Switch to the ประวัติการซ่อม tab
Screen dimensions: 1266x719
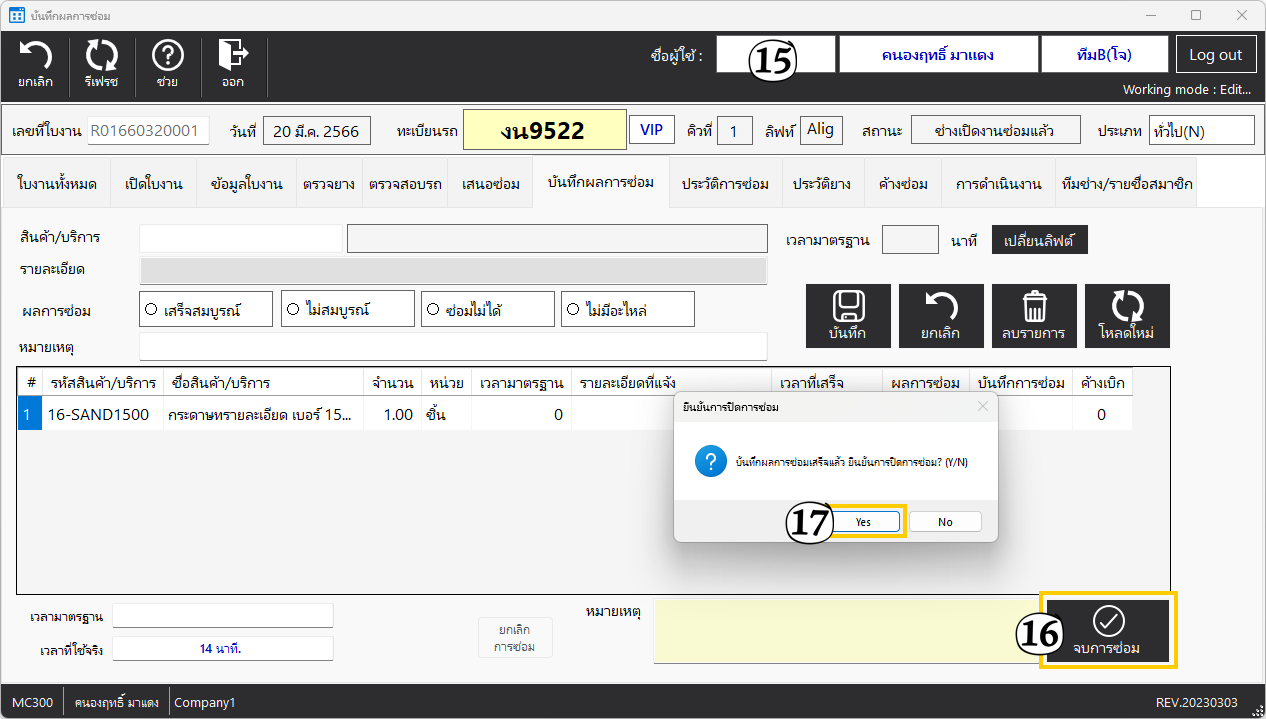[x=725, y=184]
